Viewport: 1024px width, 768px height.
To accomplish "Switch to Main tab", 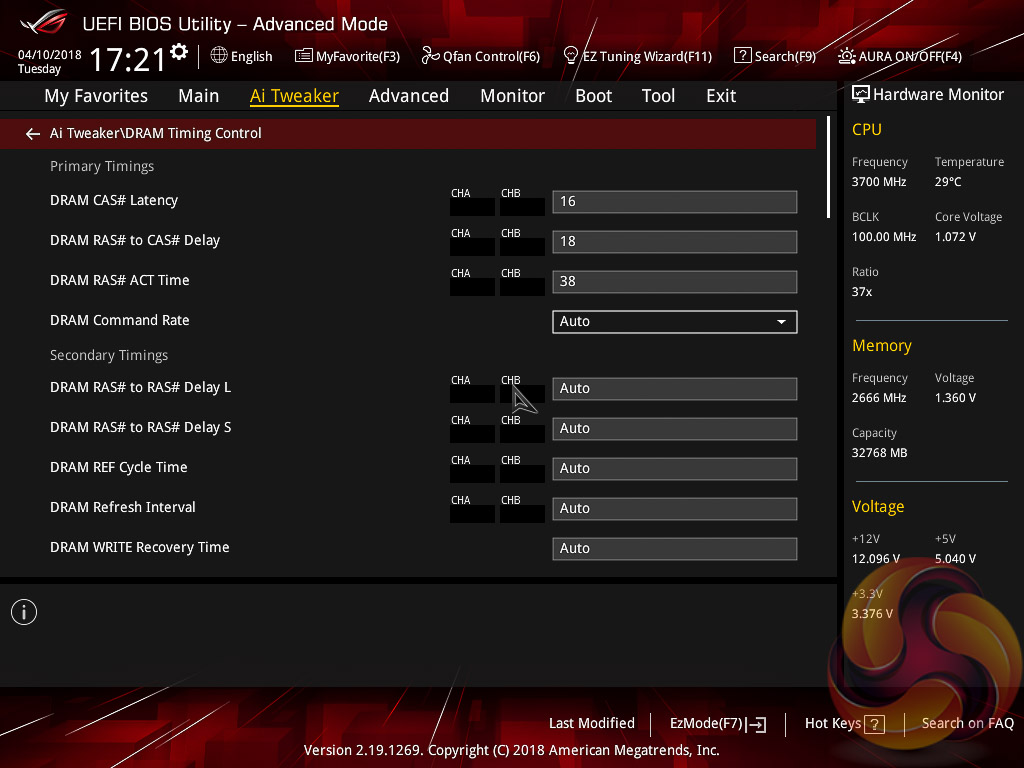I will coord(199,96).
